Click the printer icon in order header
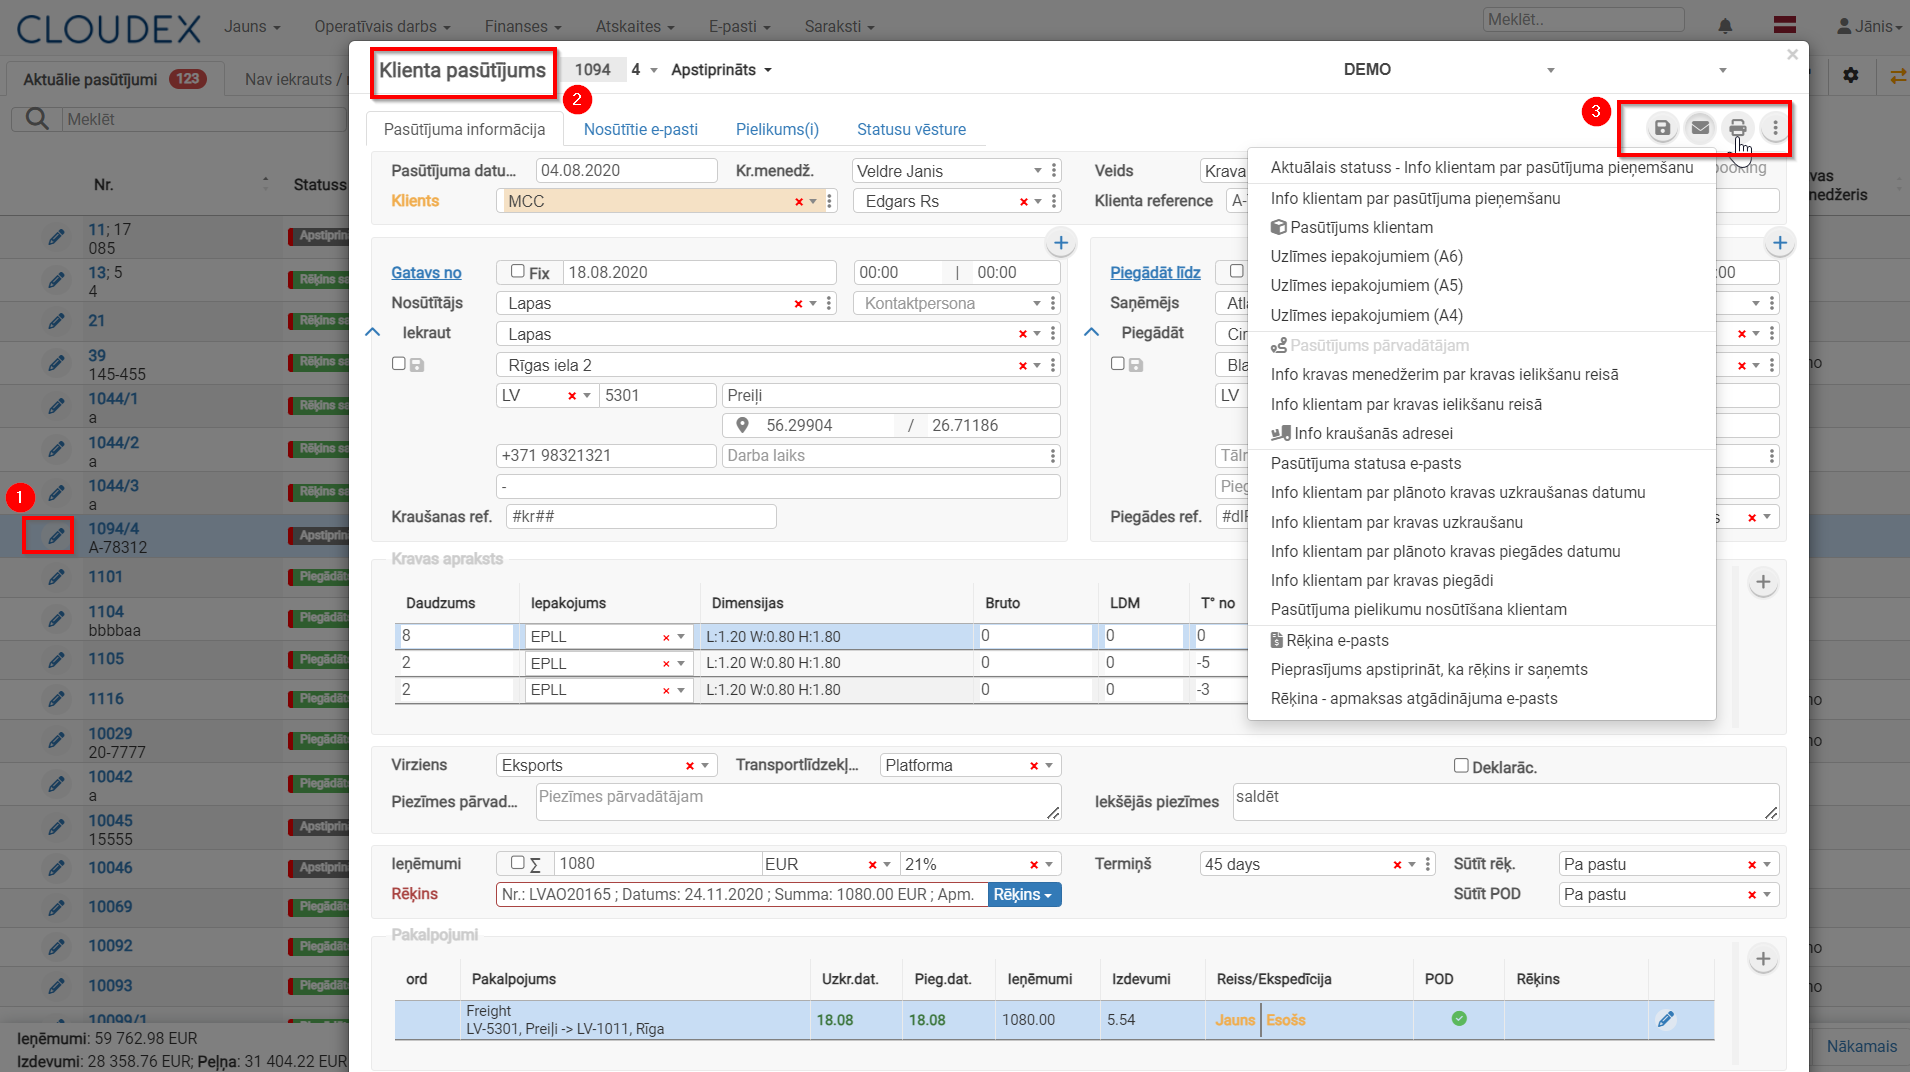Viewport: 1910px width, 1072px height. tap(1738, 128)
